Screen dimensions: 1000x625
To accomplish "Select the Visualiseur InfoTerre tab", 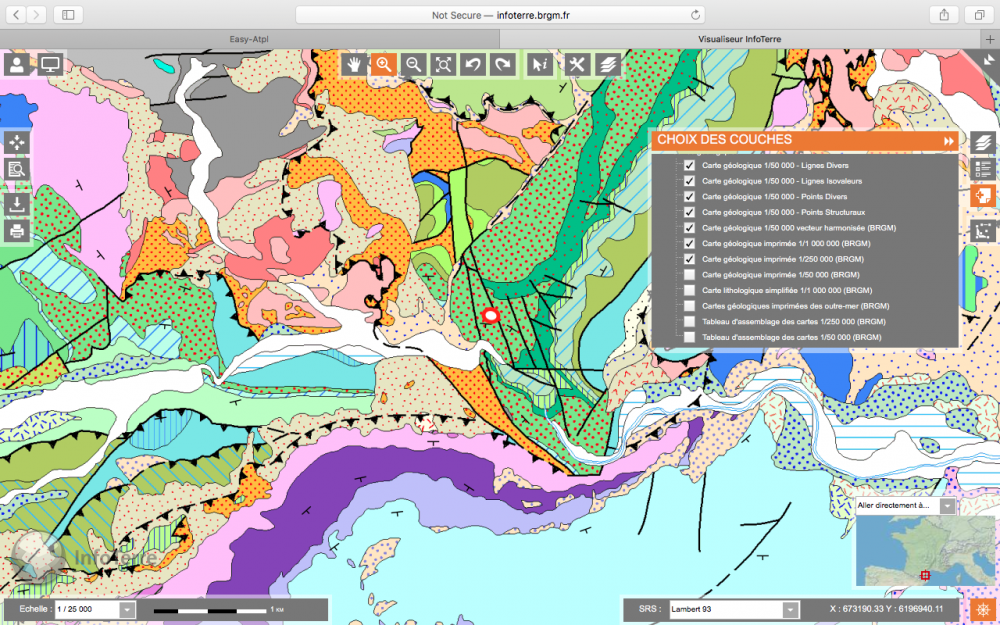I will point(739,39).
